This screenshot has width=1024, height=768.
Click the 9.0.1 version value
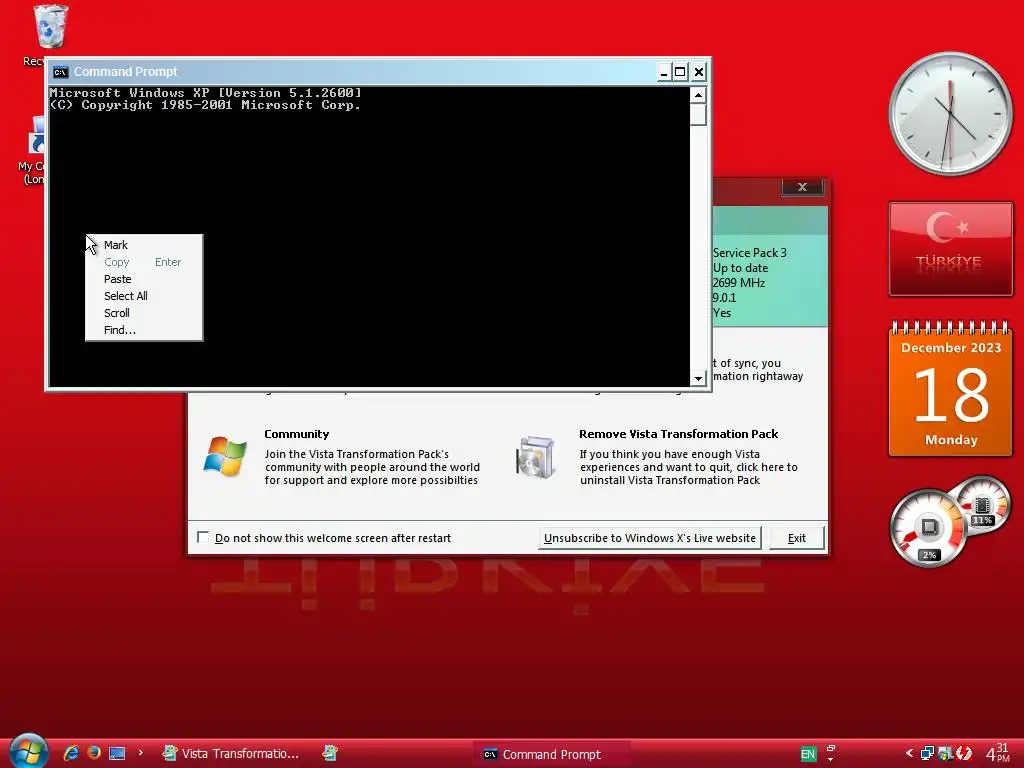click(x=725, y=298)
